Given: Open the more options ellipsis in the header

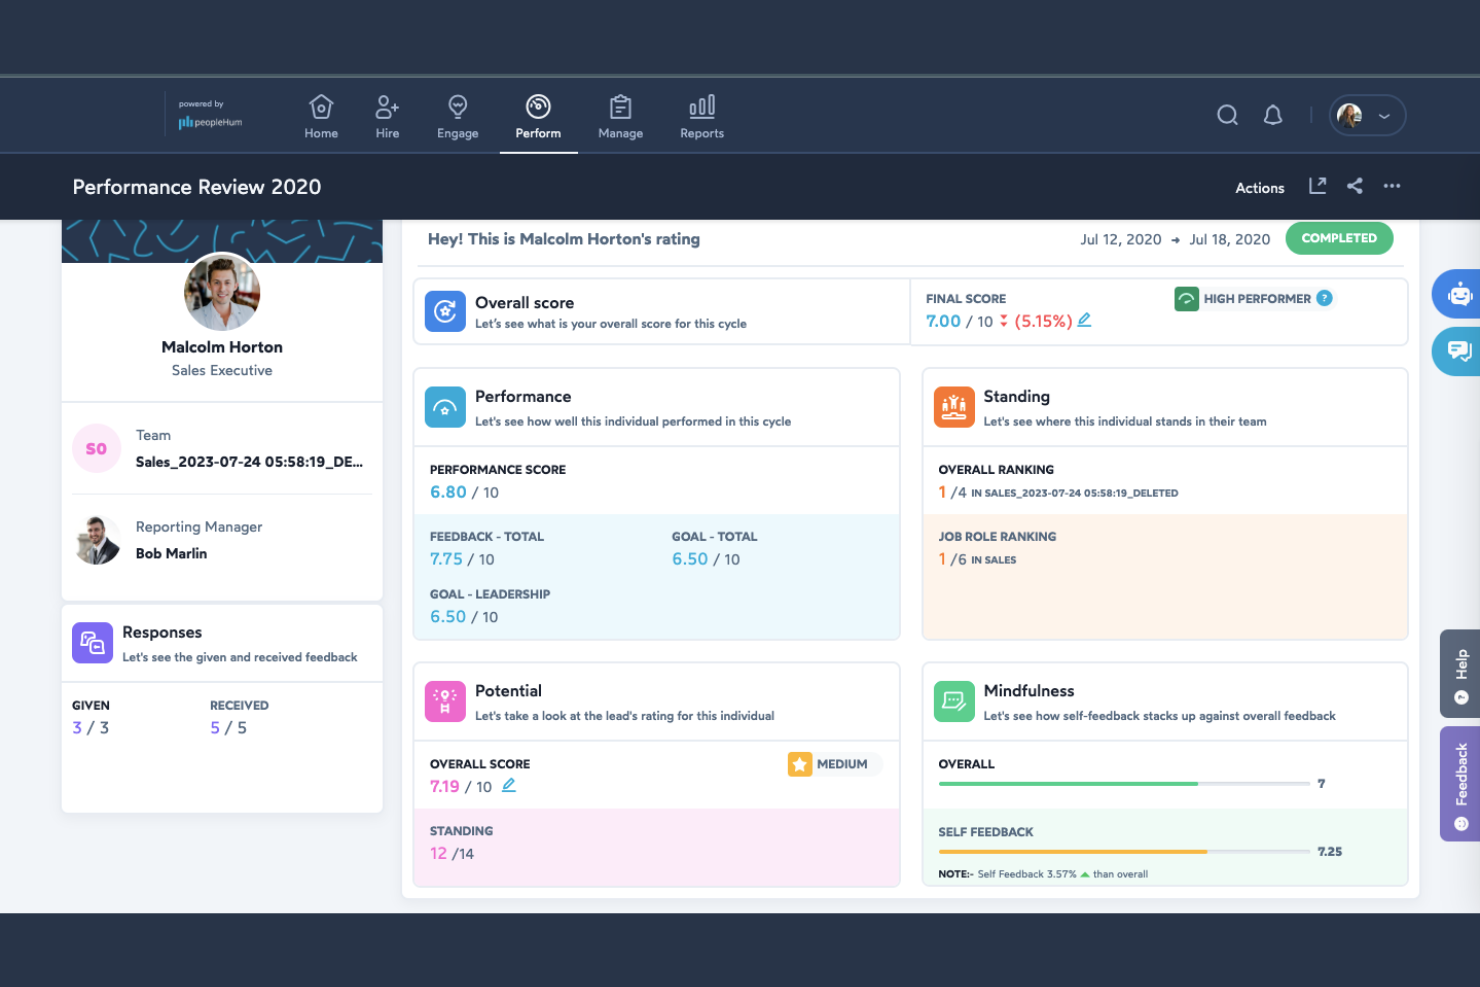Looking at the screenshot, I should pyautogui.click(x=1392, y=186).
